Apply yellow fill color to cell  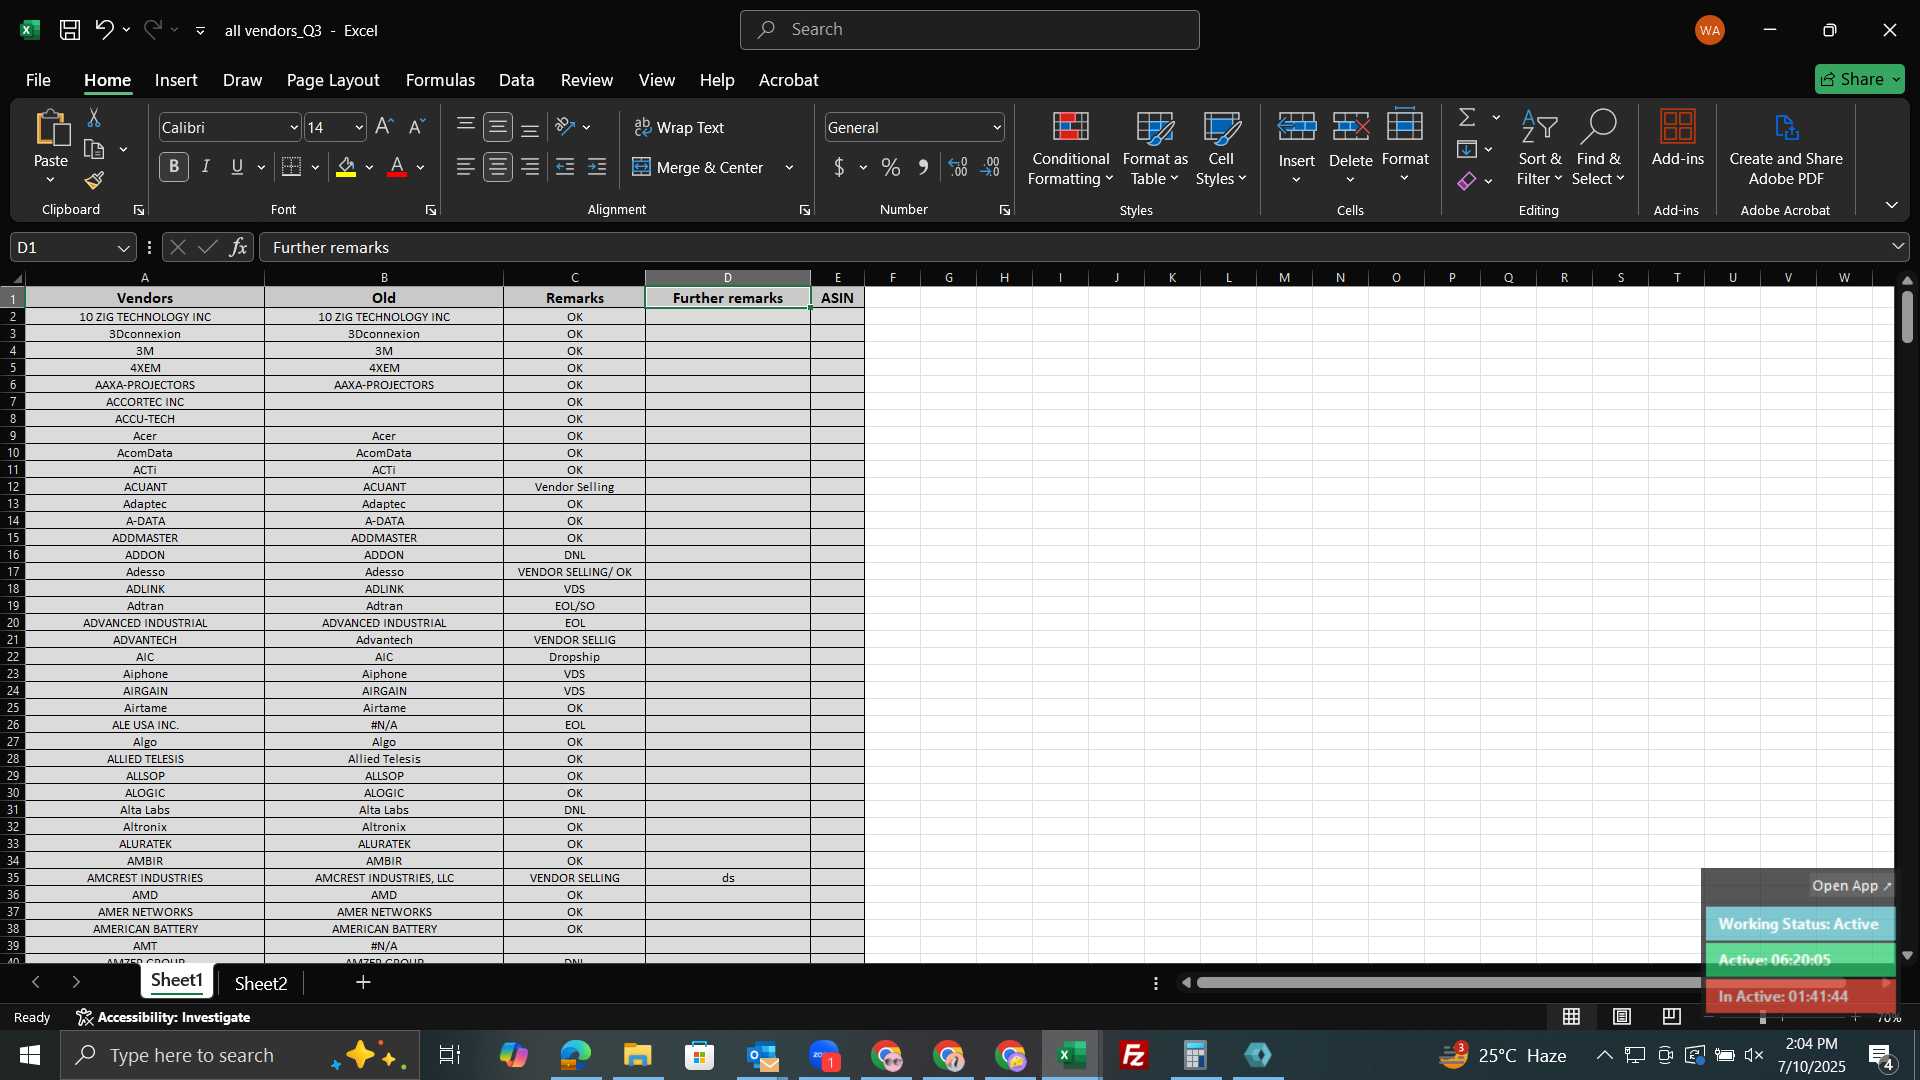coord(347,167)
